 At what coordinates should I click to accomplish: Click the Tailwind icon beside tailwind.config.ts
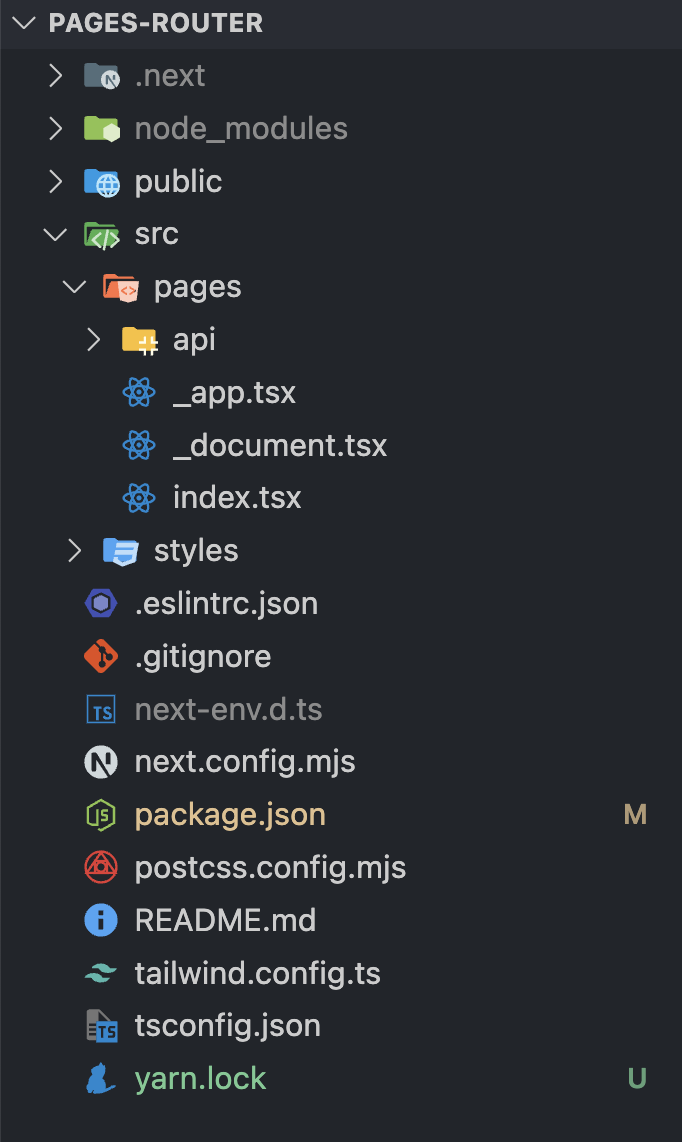click(x=101, y=973)
